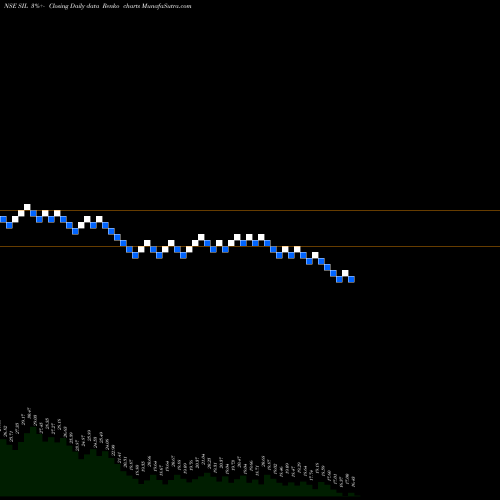Select the last white Renko brick near the chart end
The image size is (500, 500).
coord(345,273)
